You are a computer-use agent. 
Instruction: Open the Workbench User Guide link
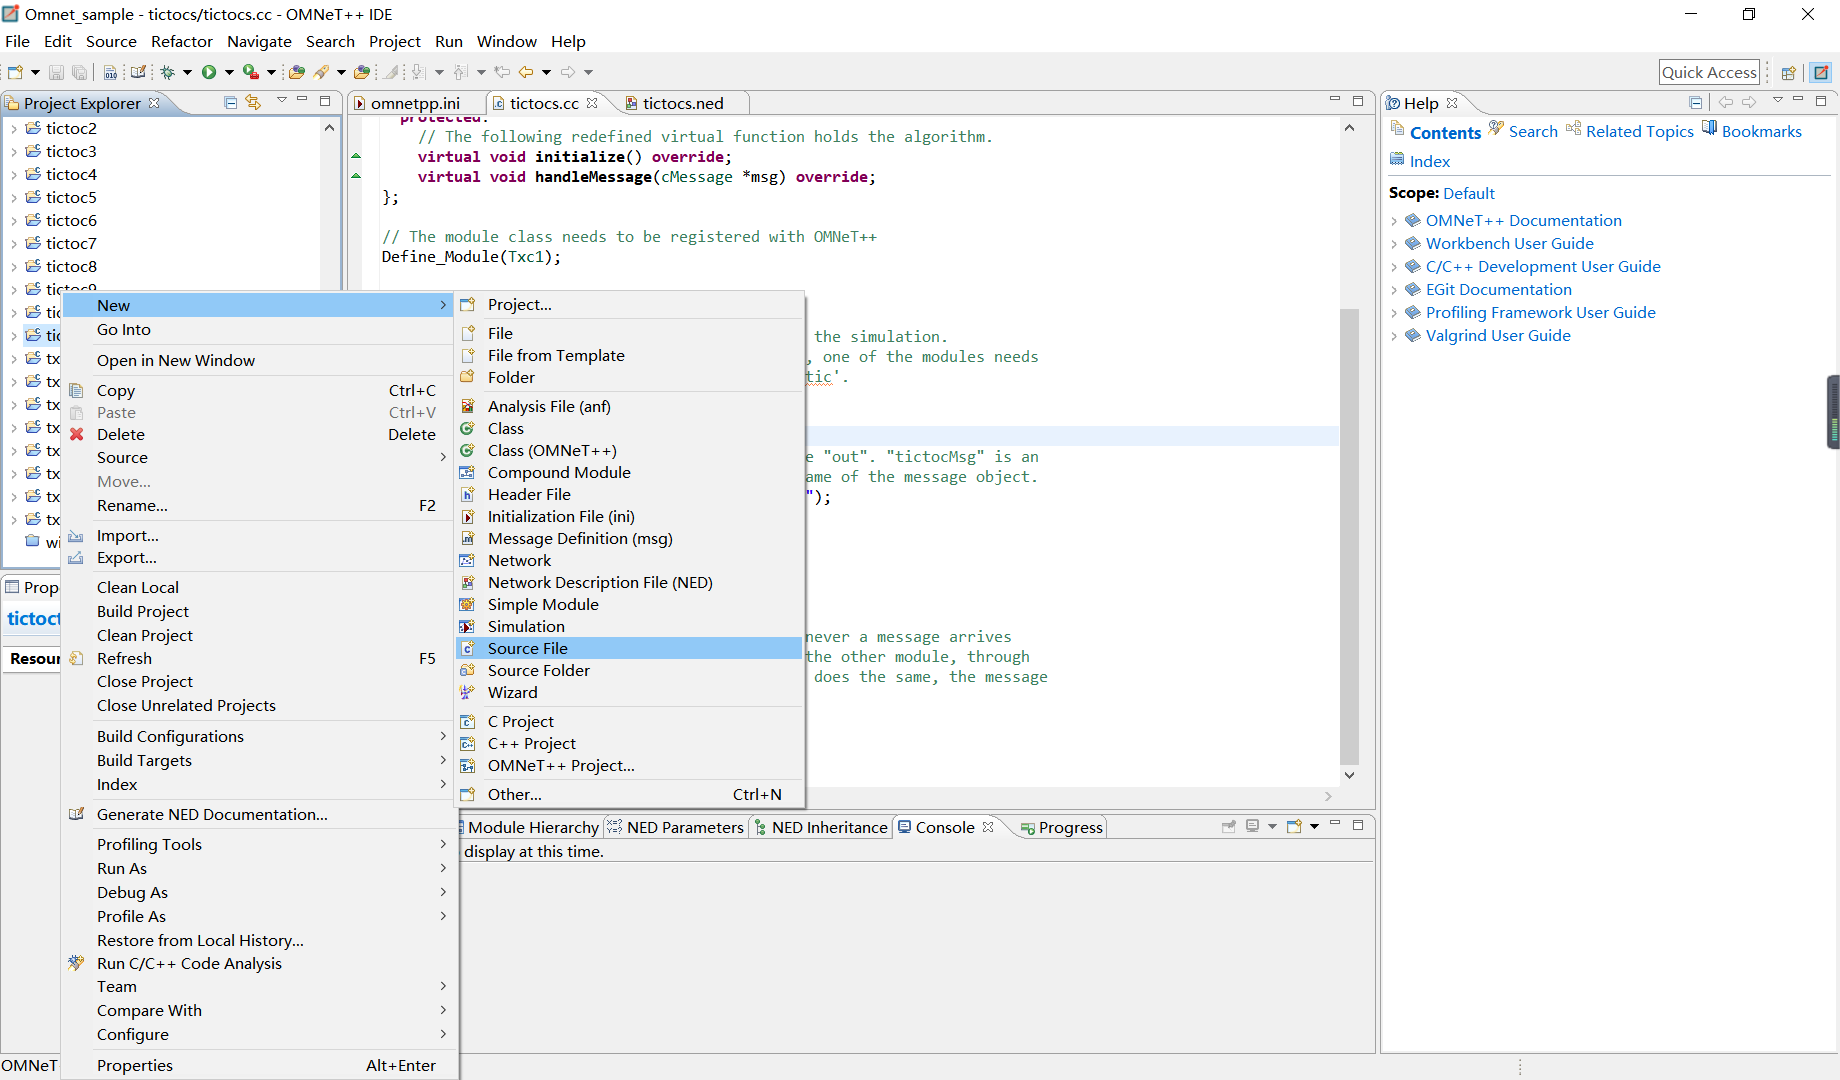coord(1510,243)
